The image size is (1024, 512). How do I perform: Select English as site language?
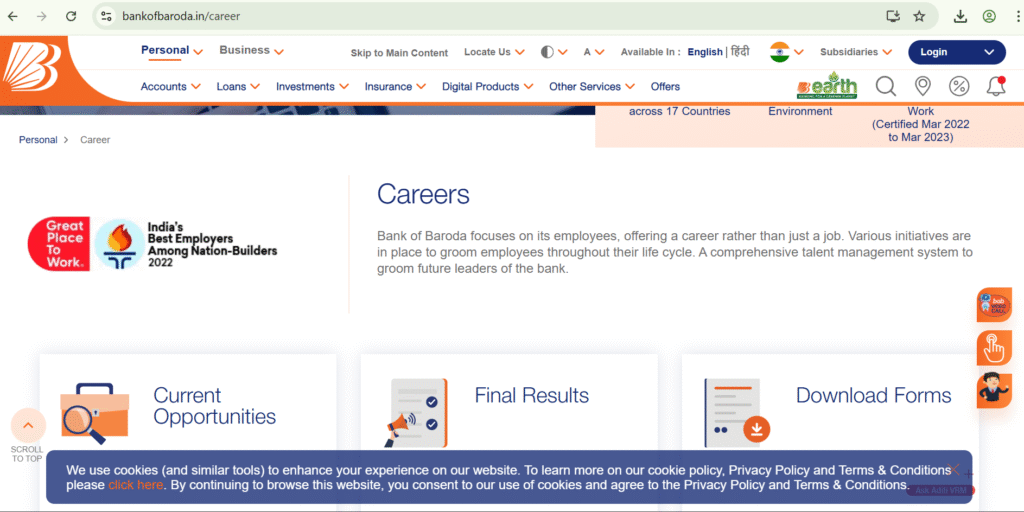[x=705, y=52]
